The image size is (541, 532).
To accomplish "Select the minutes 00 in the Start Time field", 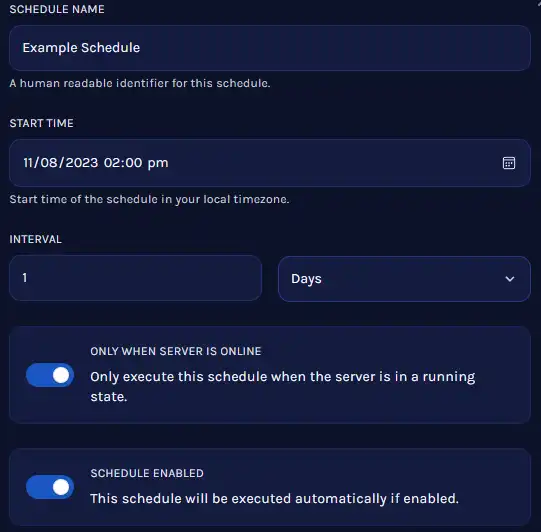I will pos(134,162).
